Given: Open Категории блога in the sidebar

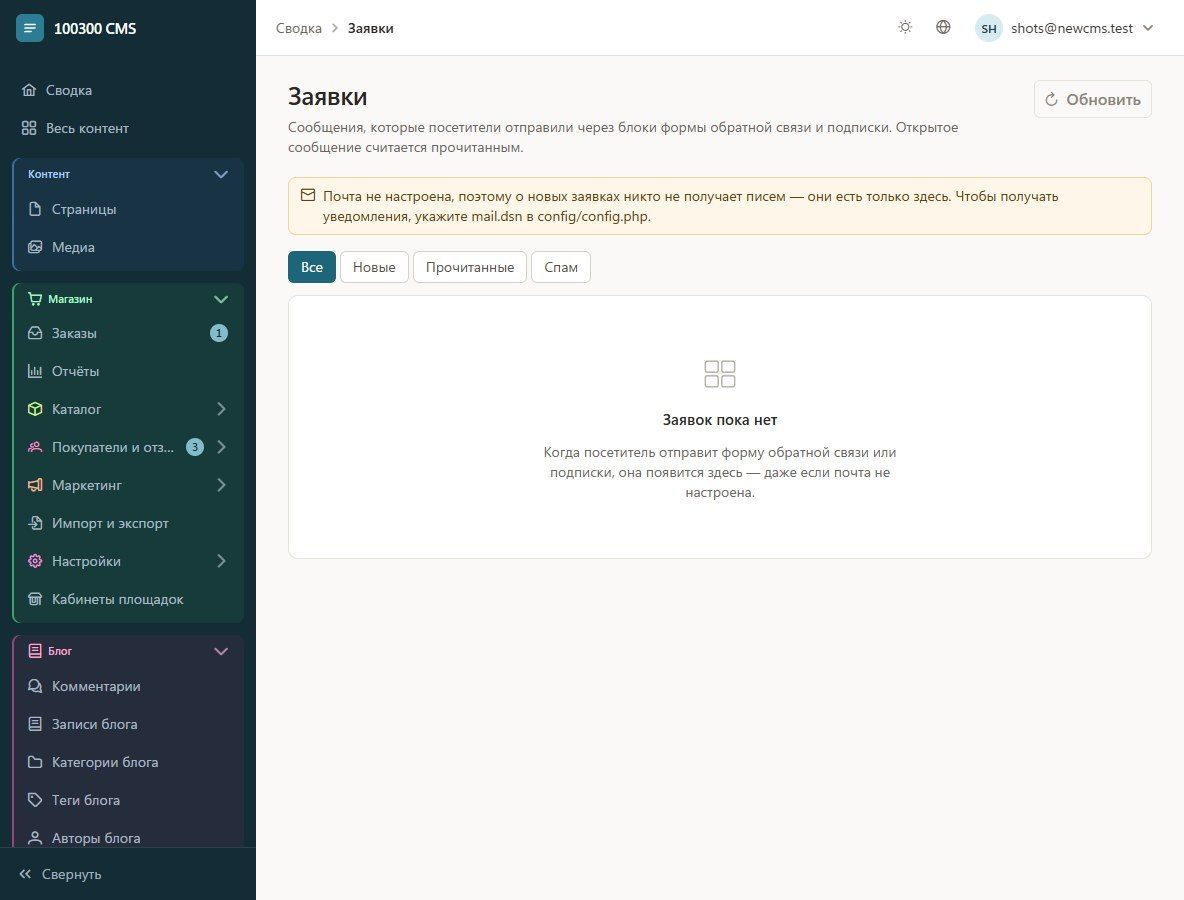Looking at the screenshot, I should pyautogui.click(x=128, y=763).
